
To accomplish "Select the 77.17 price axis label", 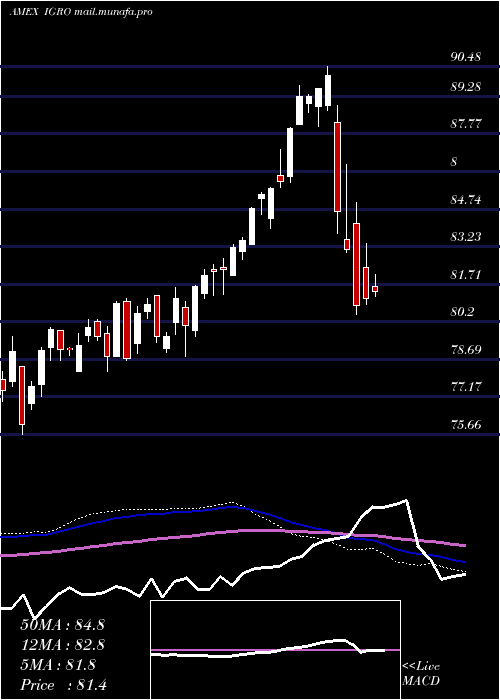I will 466,387.
